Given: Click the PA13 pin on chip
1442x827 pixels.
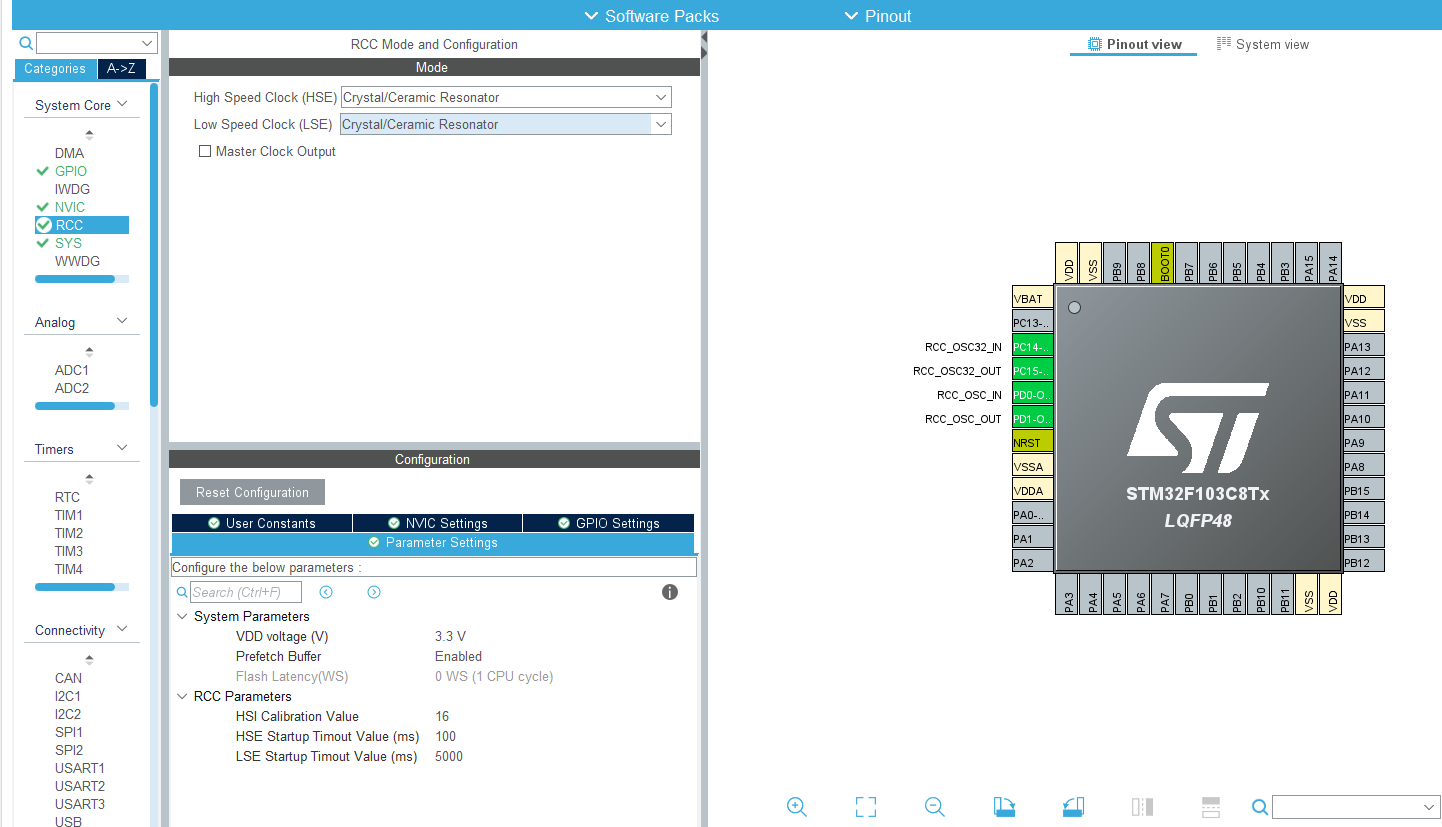Looking at the screenshot, I should click(x=1364, y=347).
